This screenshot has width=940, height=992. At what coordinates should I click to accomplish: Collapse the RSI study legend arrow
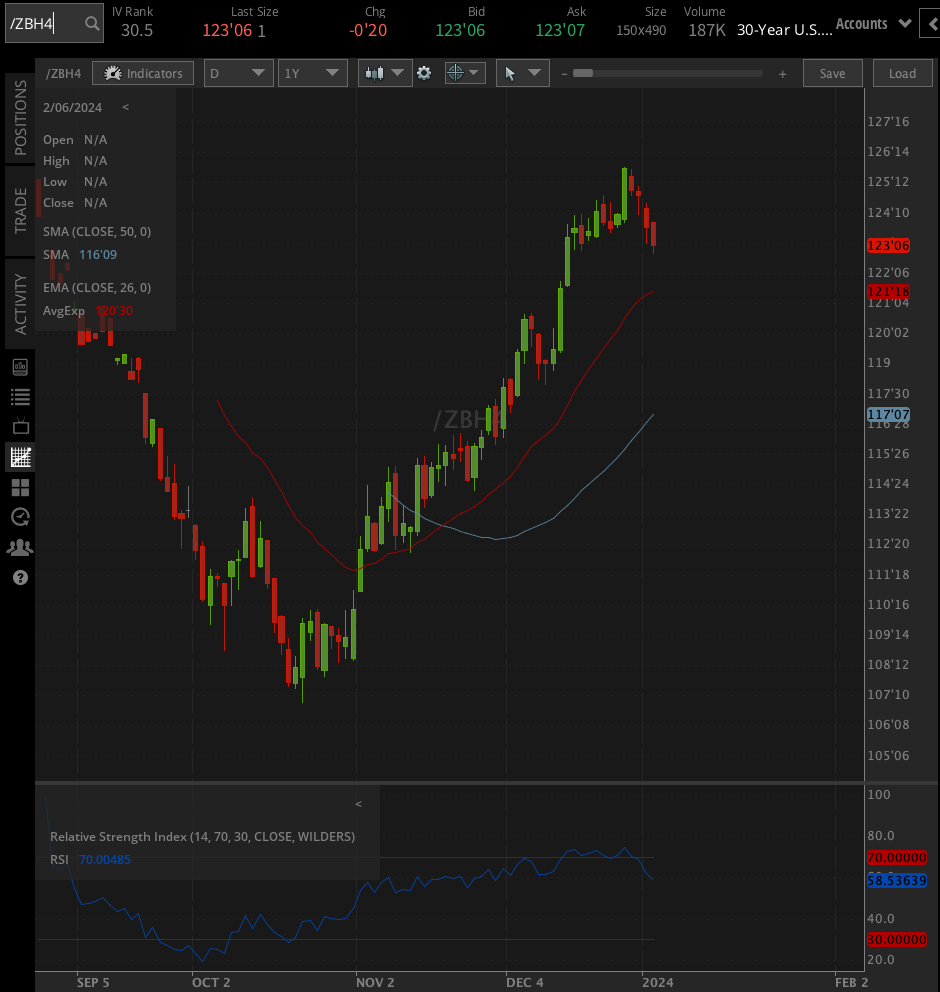tap(359, 803)
